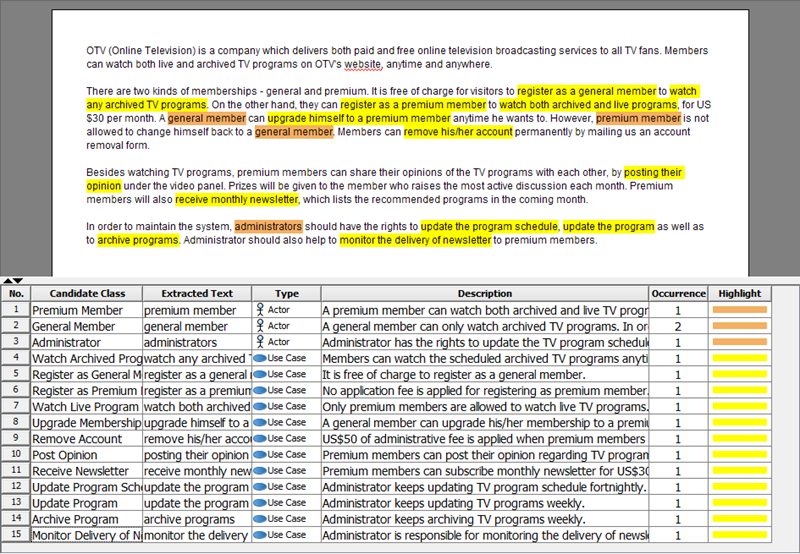Screen dimensions: 800x554
Task: Expand the pane using the down arrow splitter
Action: (x=18, y=281)
